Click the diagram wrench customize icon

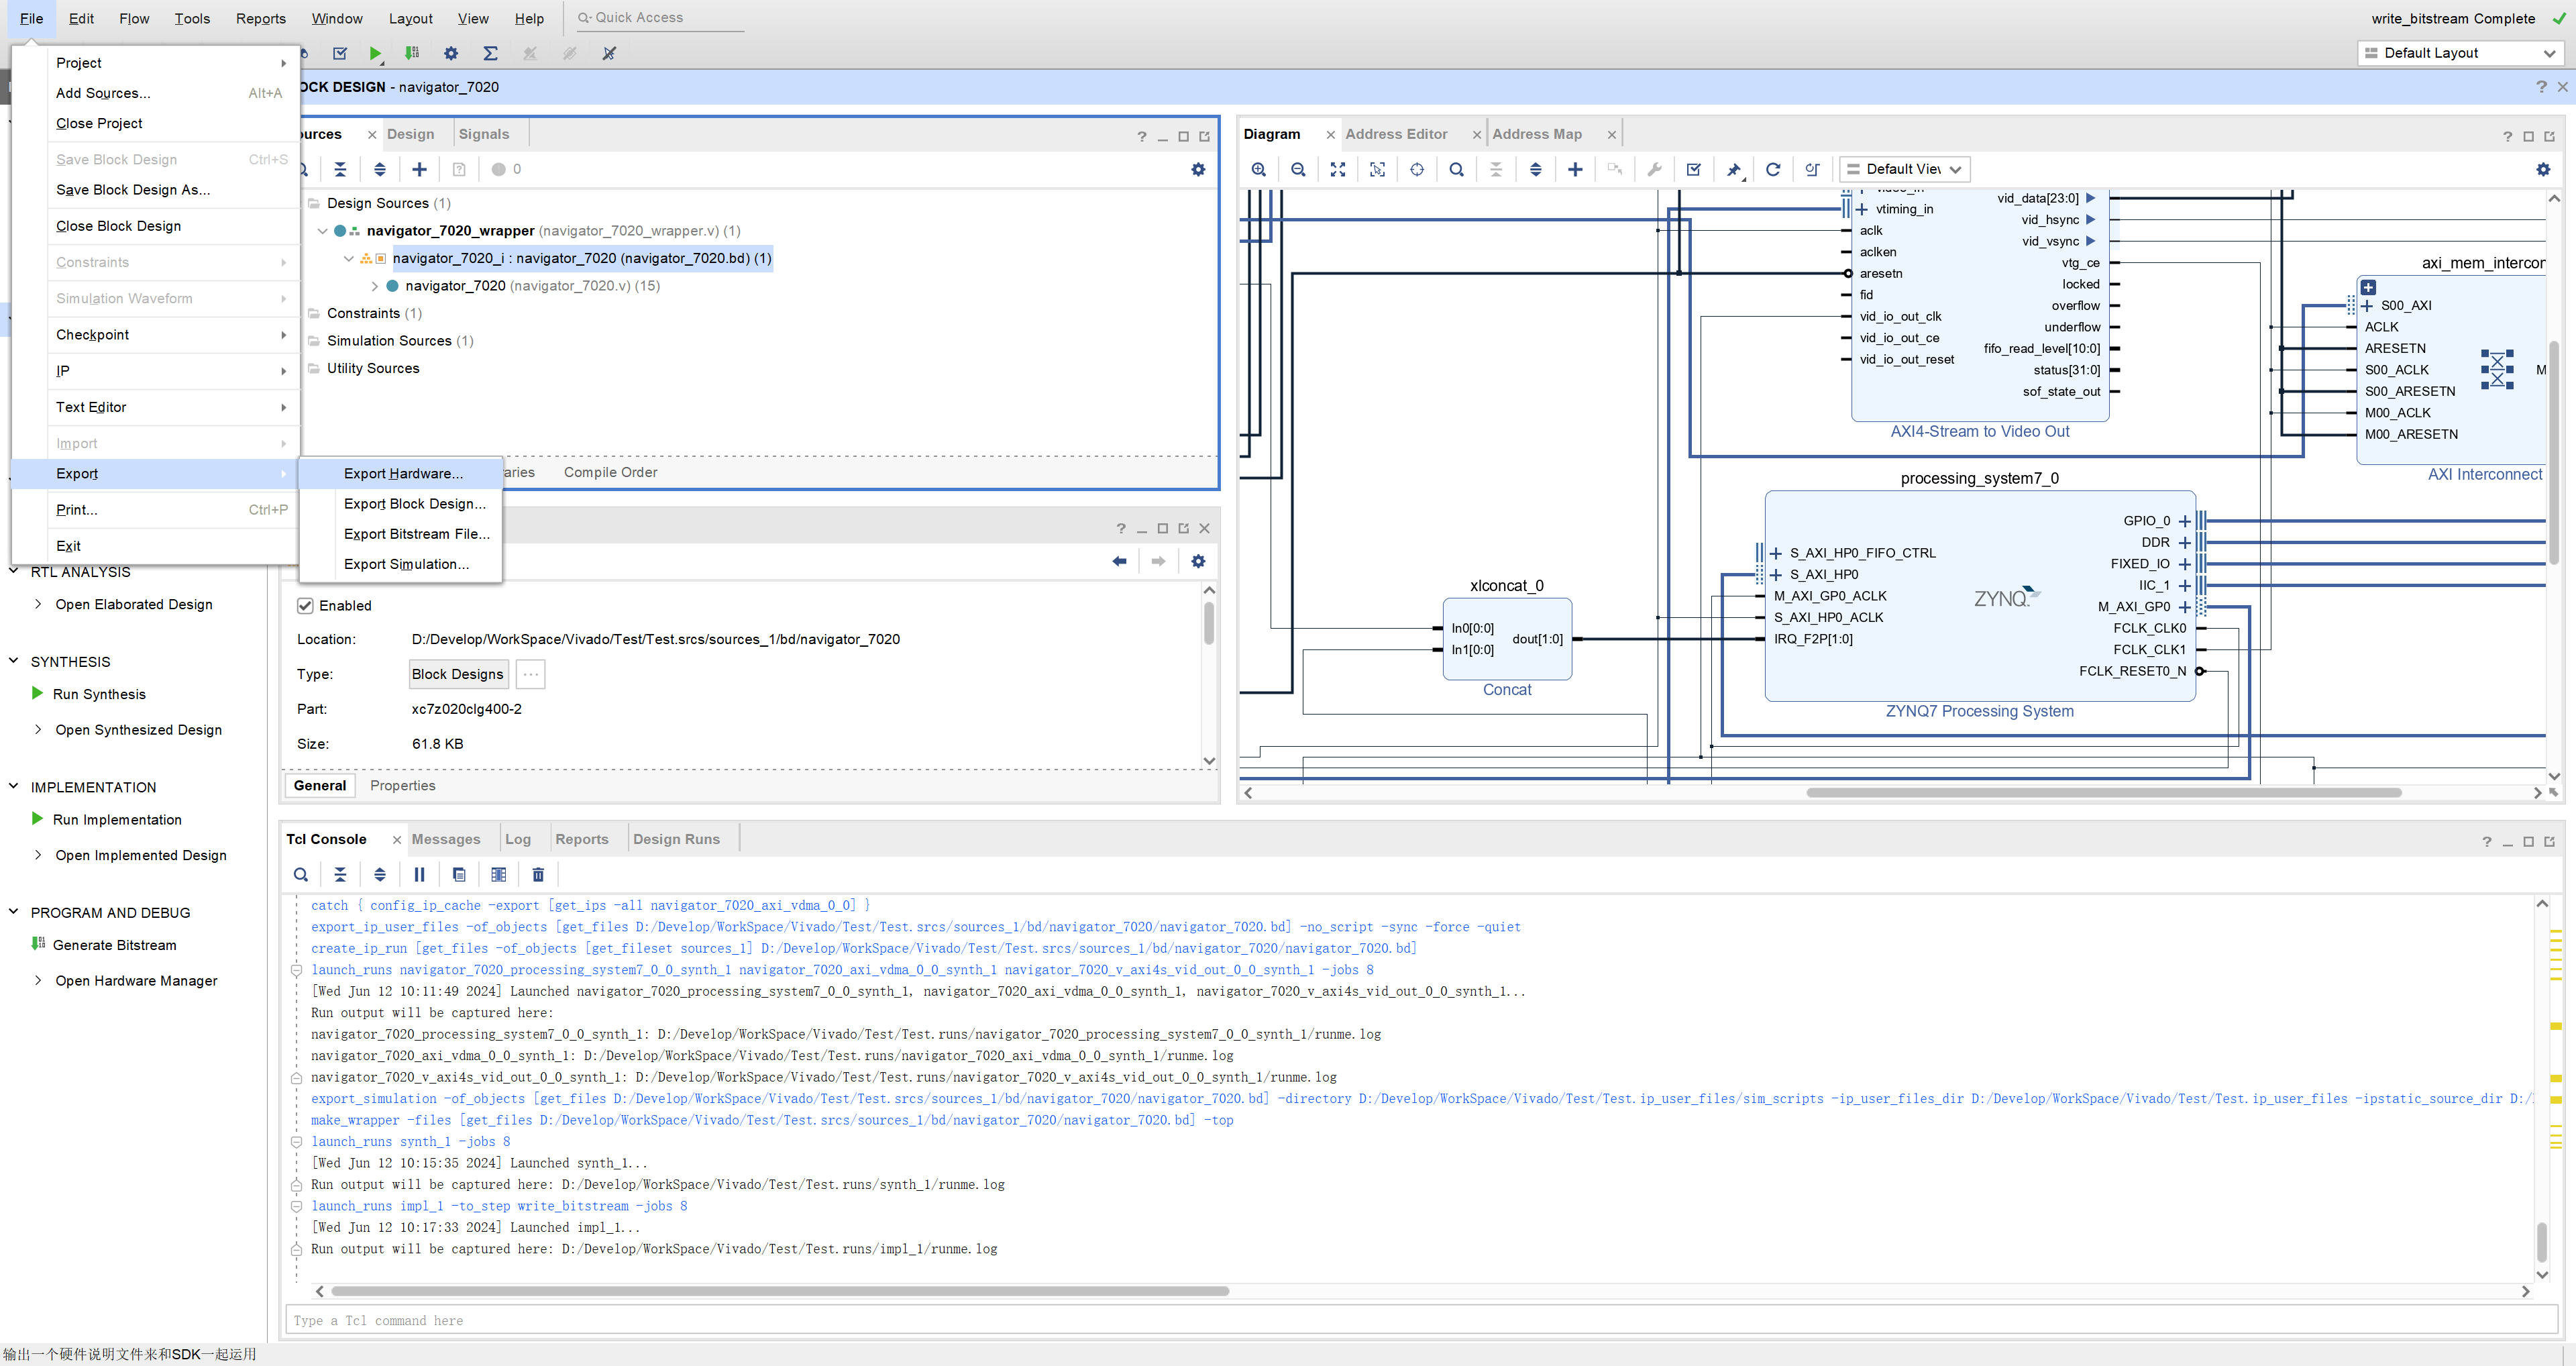[1654, 169]
